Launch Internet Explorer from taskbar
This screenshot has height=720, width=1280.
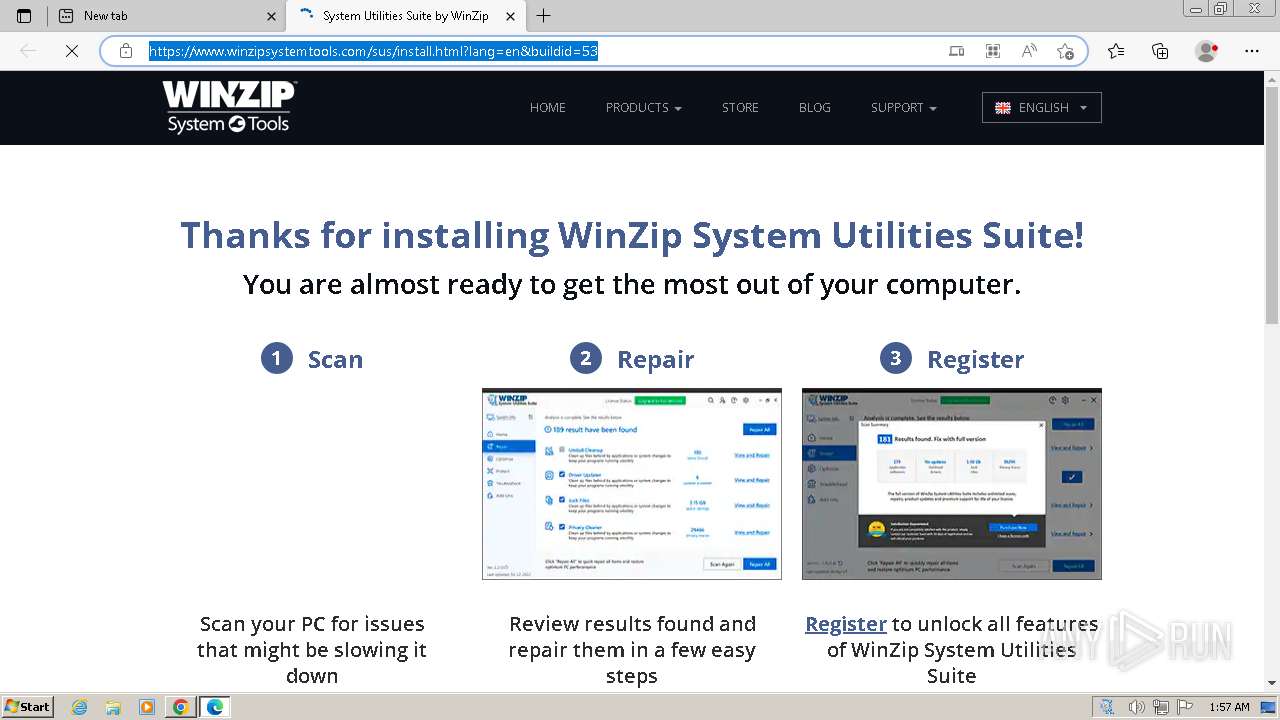coord(80,707)
